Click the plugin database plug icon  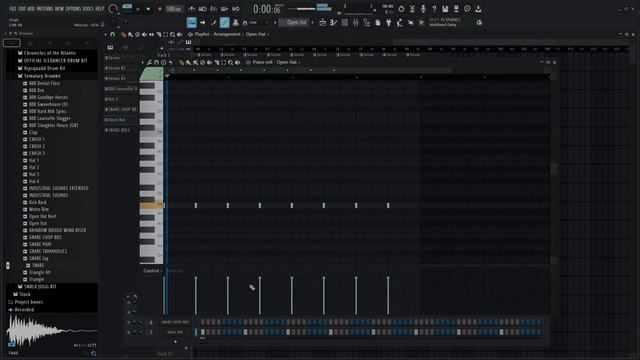pos(388,23)
